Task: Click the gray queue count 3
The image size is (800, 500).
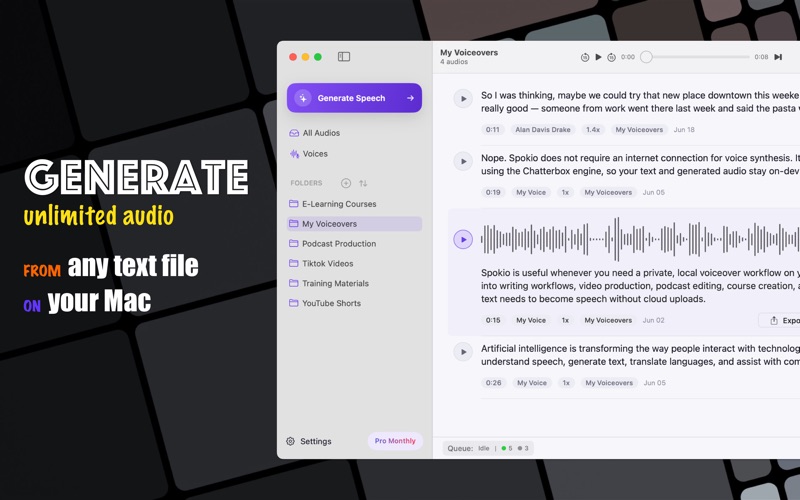Action: pyautogui.click(x=523, y=448)
